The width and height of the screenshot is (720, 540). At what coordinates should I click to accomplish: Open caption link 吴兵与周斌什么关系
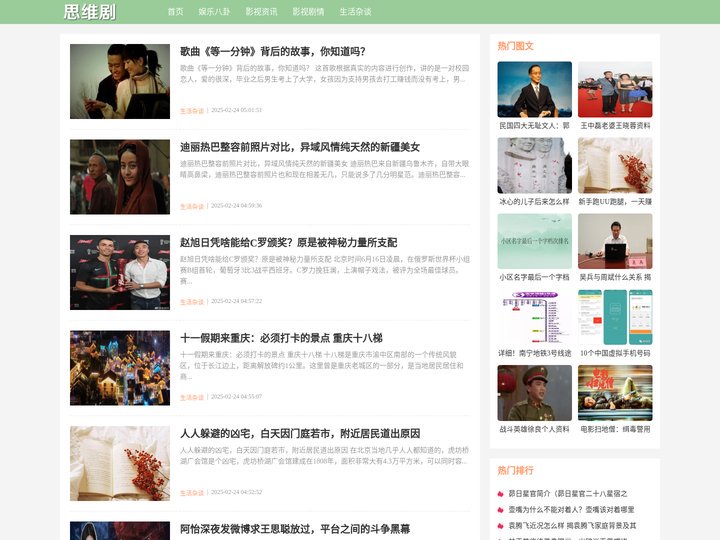click(x=615, y=277)
